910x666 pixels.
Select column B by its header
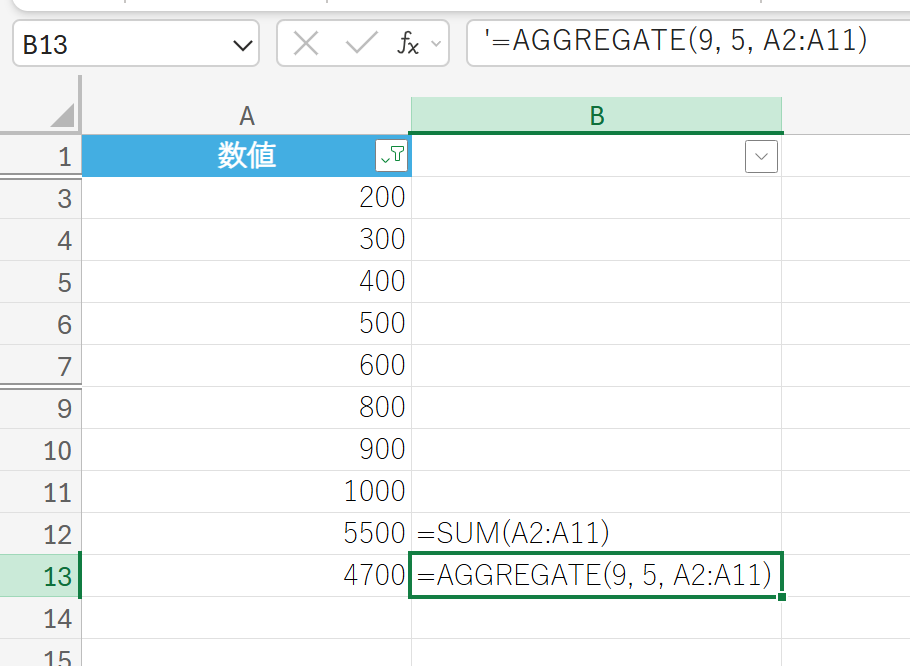coord(596,116)
